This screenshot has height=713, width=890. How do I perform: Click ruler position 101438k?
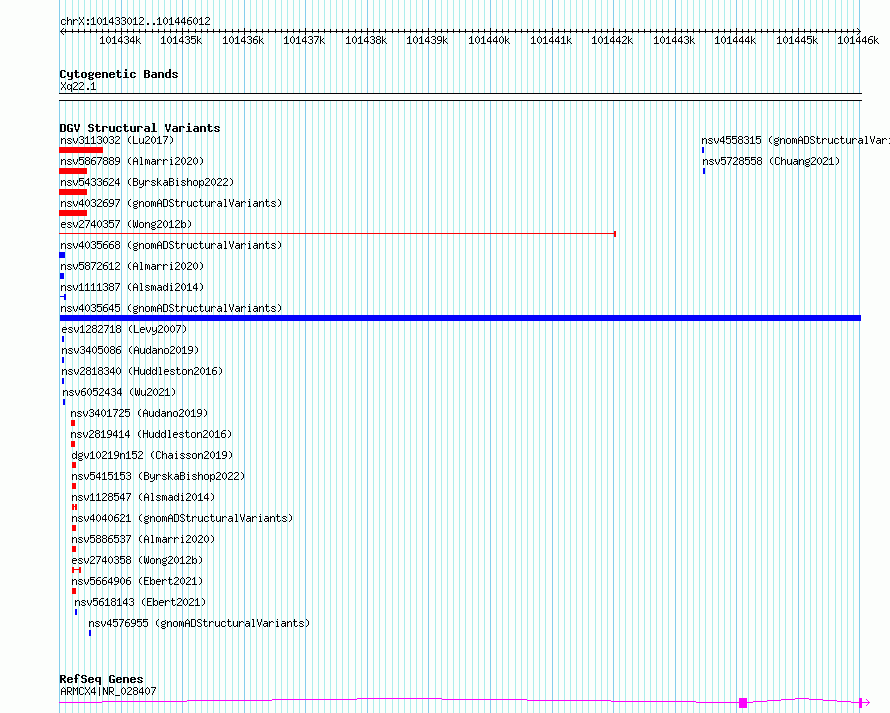[366, 40]
